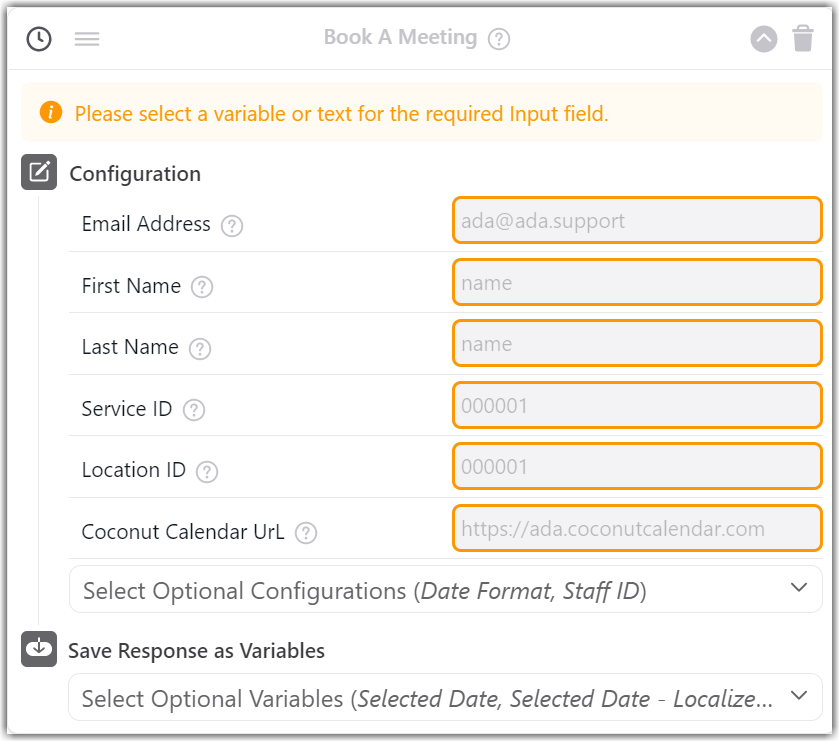Click help icon next to Location ID
840x742 pixels.
coord(207,471)
